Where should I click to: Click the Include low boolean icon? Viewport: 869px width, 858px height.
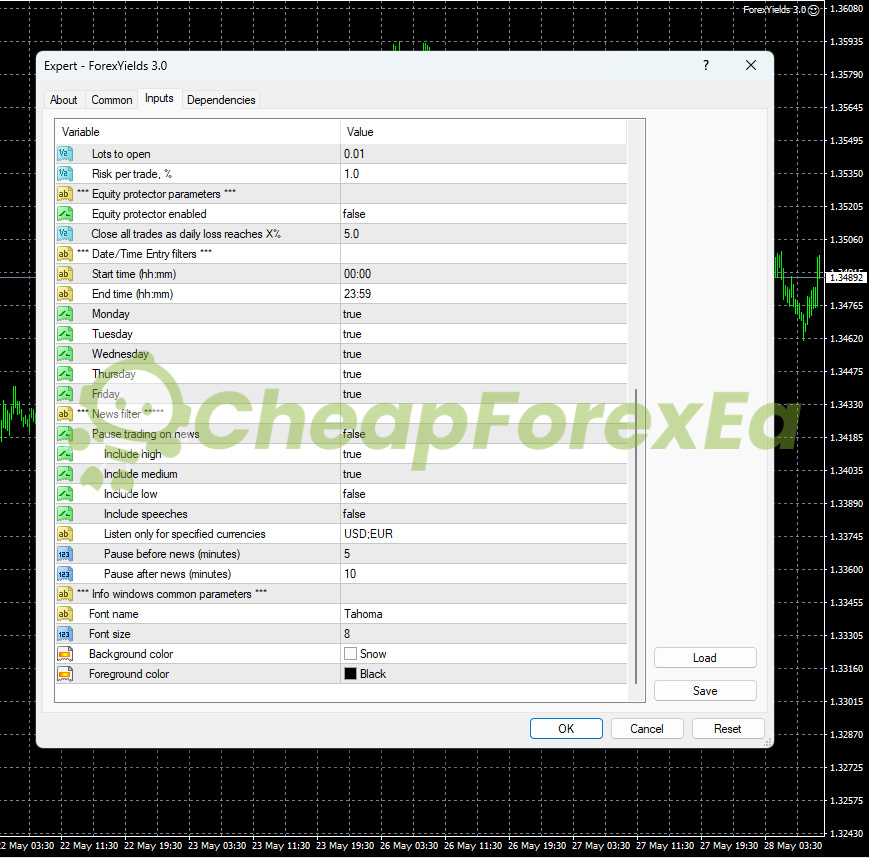65,494
